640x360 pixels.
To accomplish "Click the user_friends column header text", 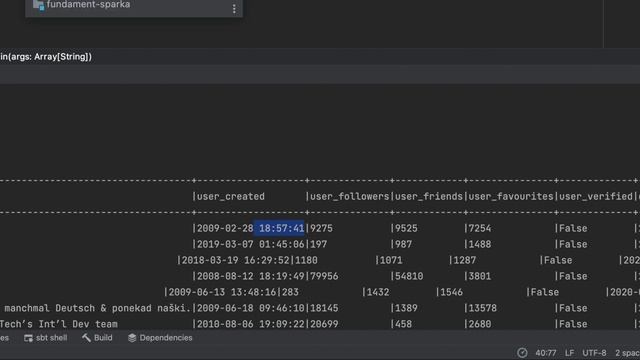I will point(429,197).
